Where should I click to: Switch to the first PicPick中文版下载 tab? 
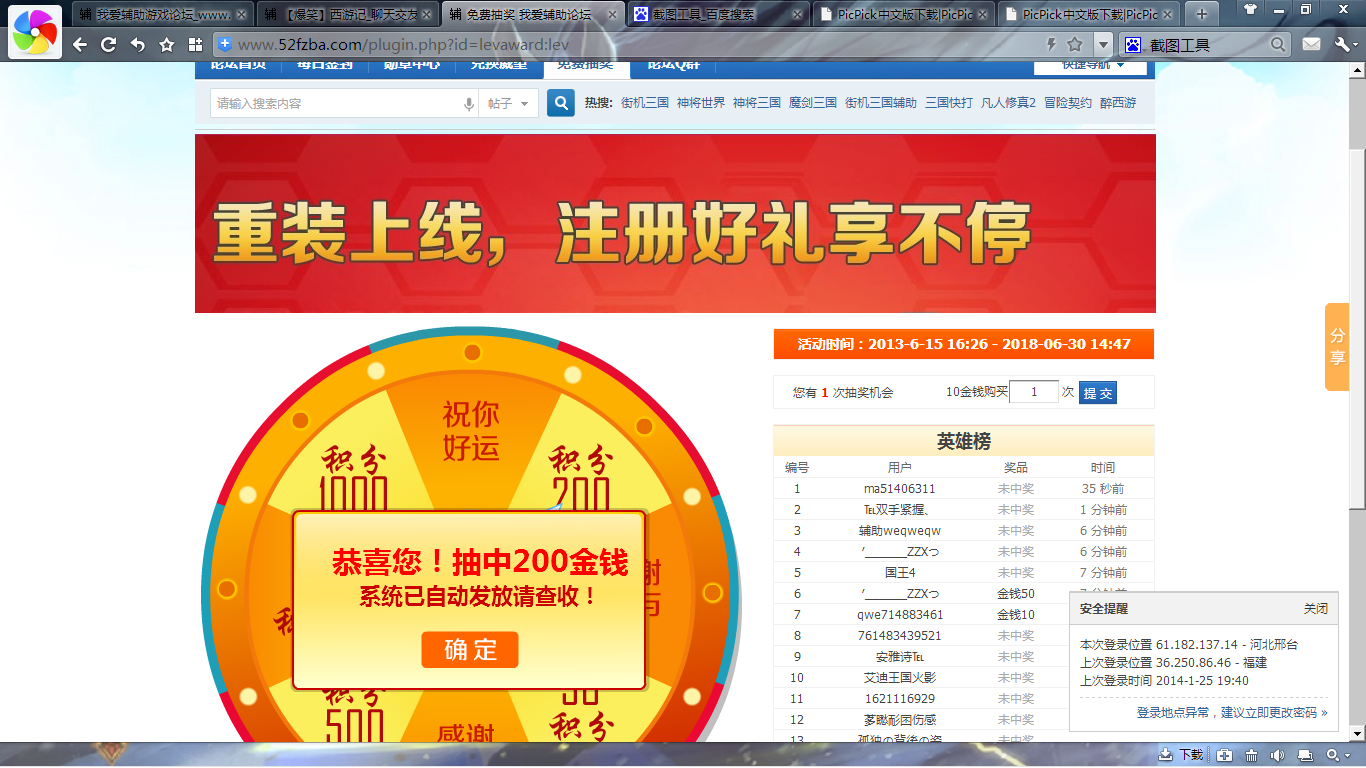pyautogui.click(x=903, y=15)
